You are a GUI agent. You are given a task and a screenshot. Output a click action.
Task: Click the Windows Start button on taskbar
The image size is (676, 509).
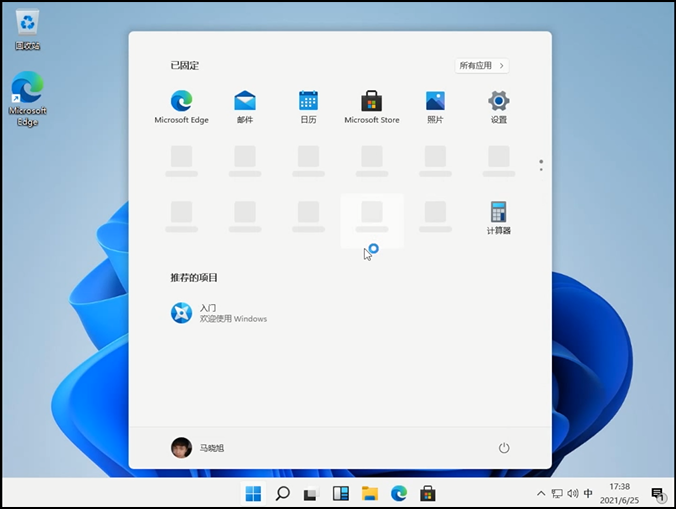253,493
